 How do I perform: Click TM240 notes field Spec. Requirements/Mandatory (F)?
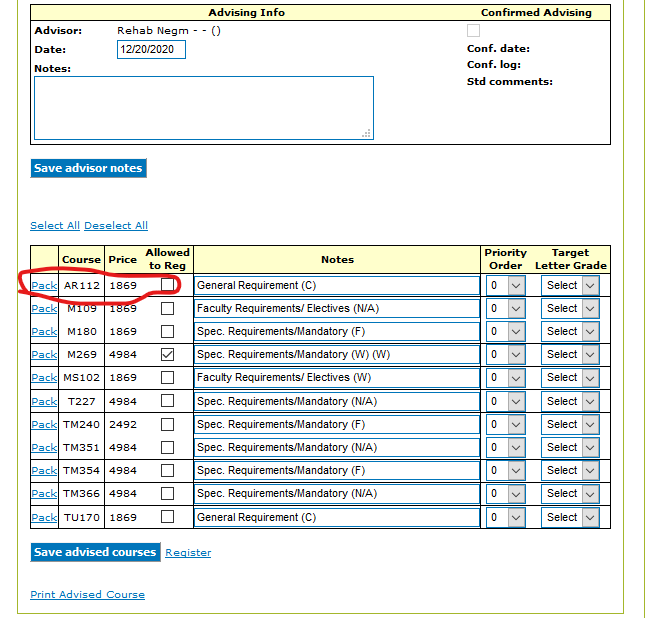[337, 424]
